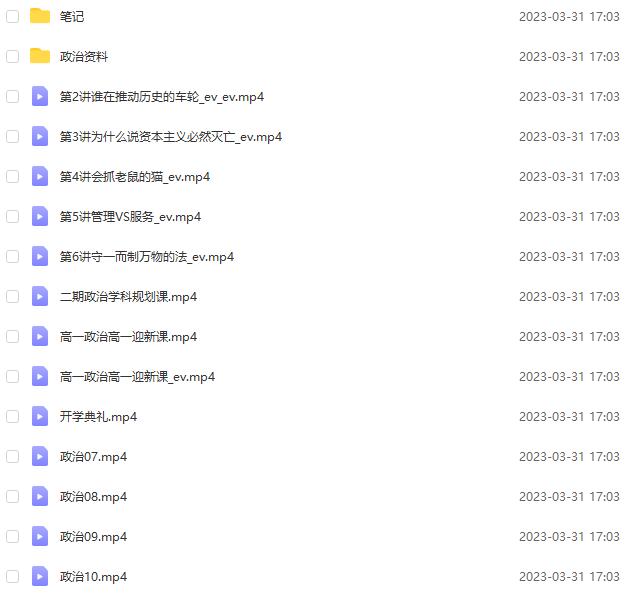Select checkbox for 二期政治学科规划课.mp4
This screenshot has width=635, height=607.
(13, 296)
